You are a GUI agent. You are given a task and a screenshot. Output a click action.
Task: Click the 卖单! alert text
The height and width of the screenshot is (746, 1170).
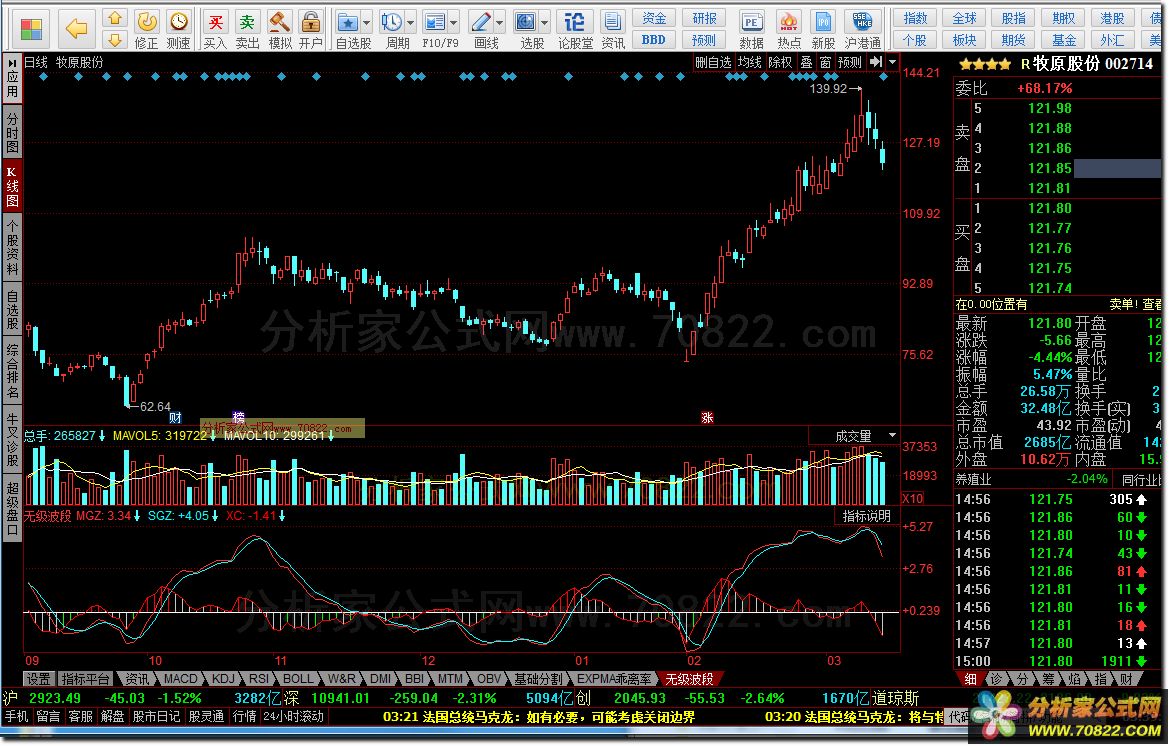coord(1123,304)
